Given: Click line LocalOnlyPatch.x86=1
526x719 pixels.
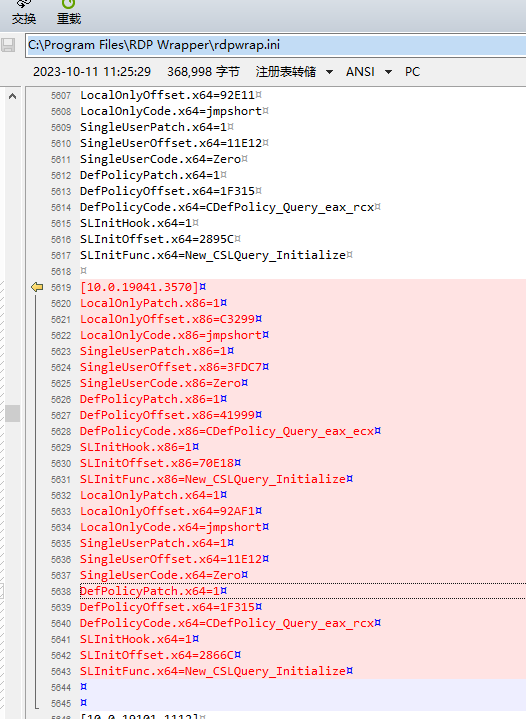Looking at the screenshot, I should click(x=150, y=303).
